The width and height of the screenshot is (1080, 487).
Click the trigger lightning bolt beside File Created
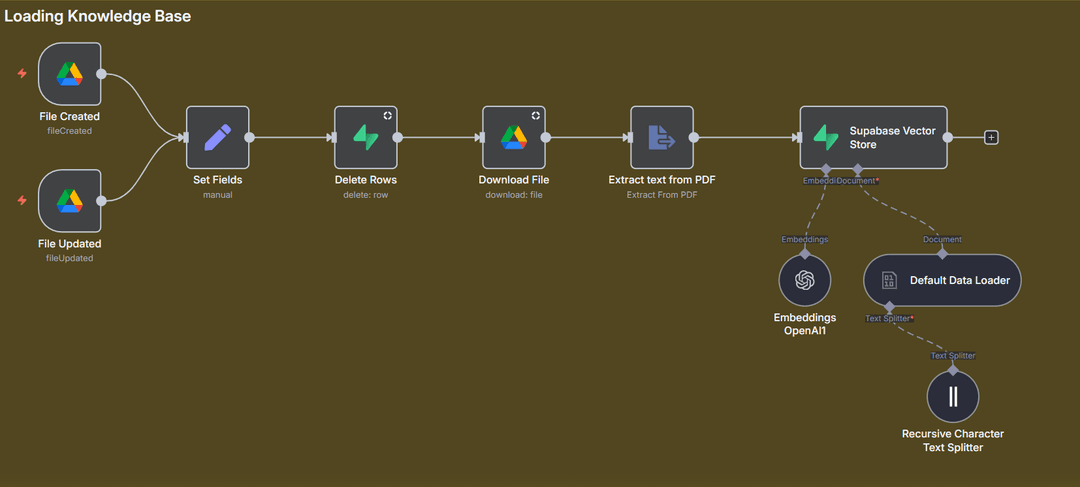click(x=22, y=74)
